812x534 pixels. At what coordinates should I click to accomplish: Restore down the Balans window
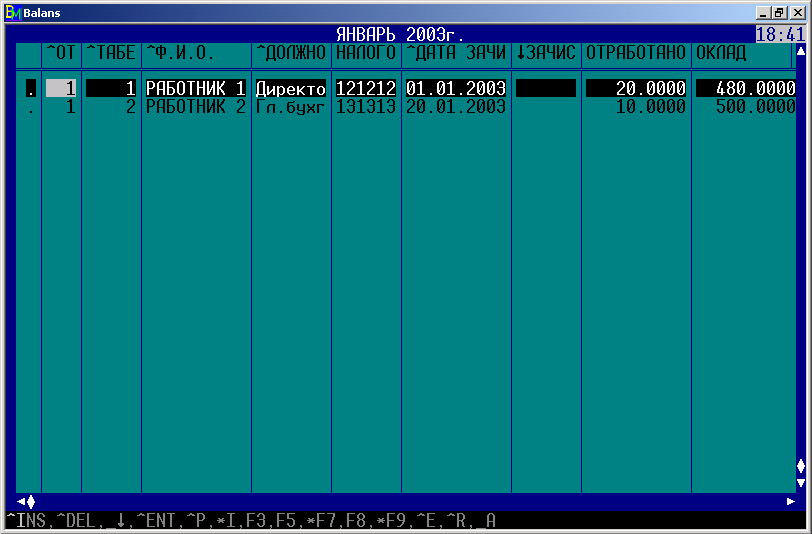tap(779, 13)
